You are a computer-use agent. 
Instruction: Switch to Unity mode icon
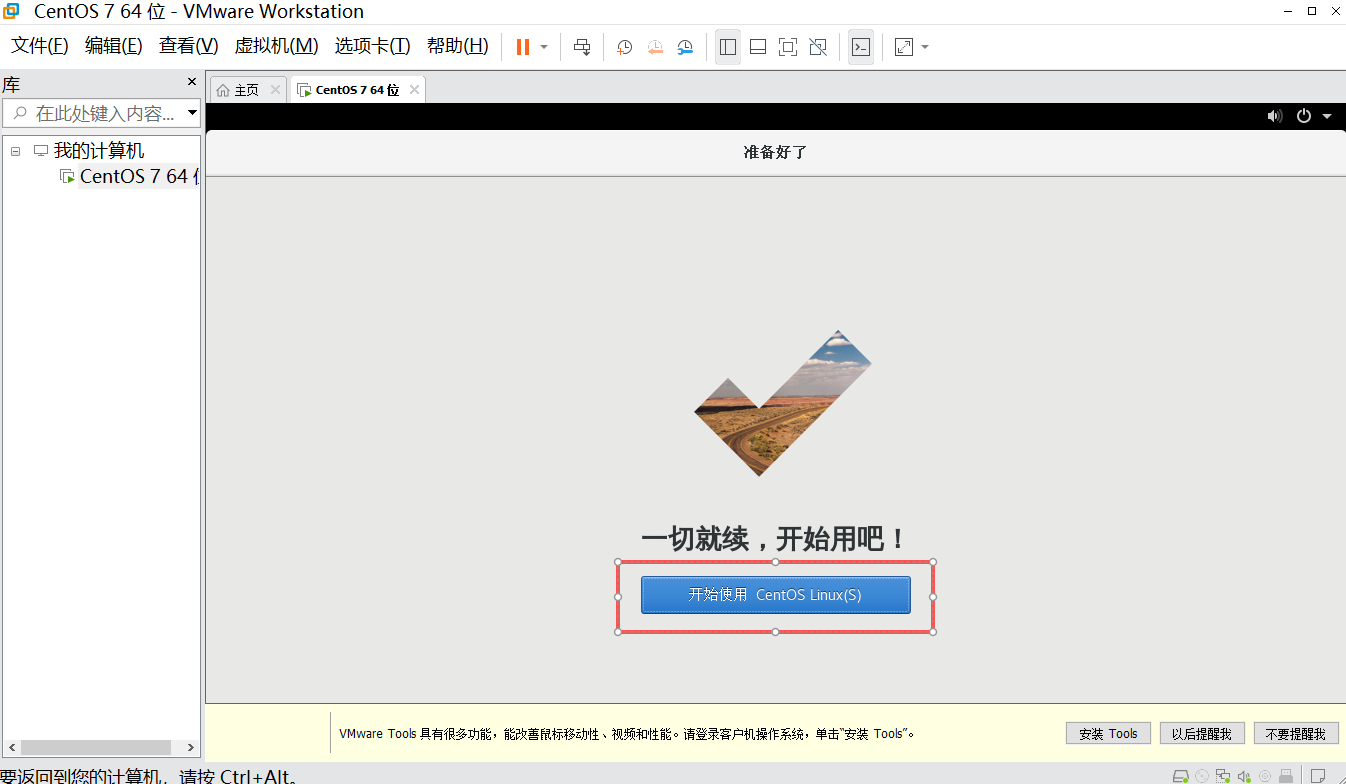(x=818, y=47)
